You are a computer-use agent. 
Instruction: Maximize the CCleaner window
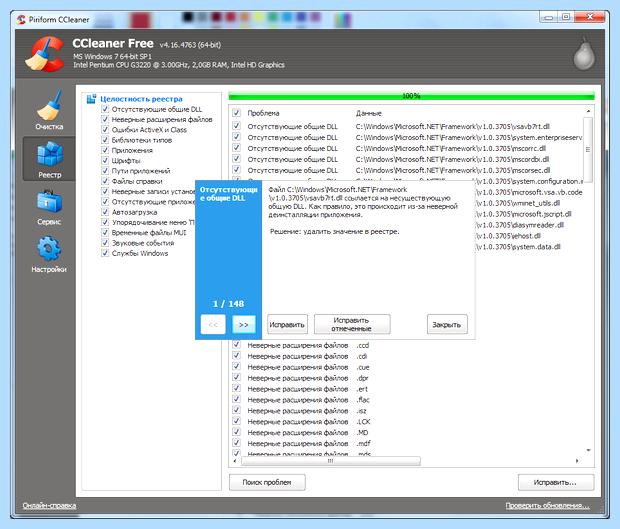566,17
